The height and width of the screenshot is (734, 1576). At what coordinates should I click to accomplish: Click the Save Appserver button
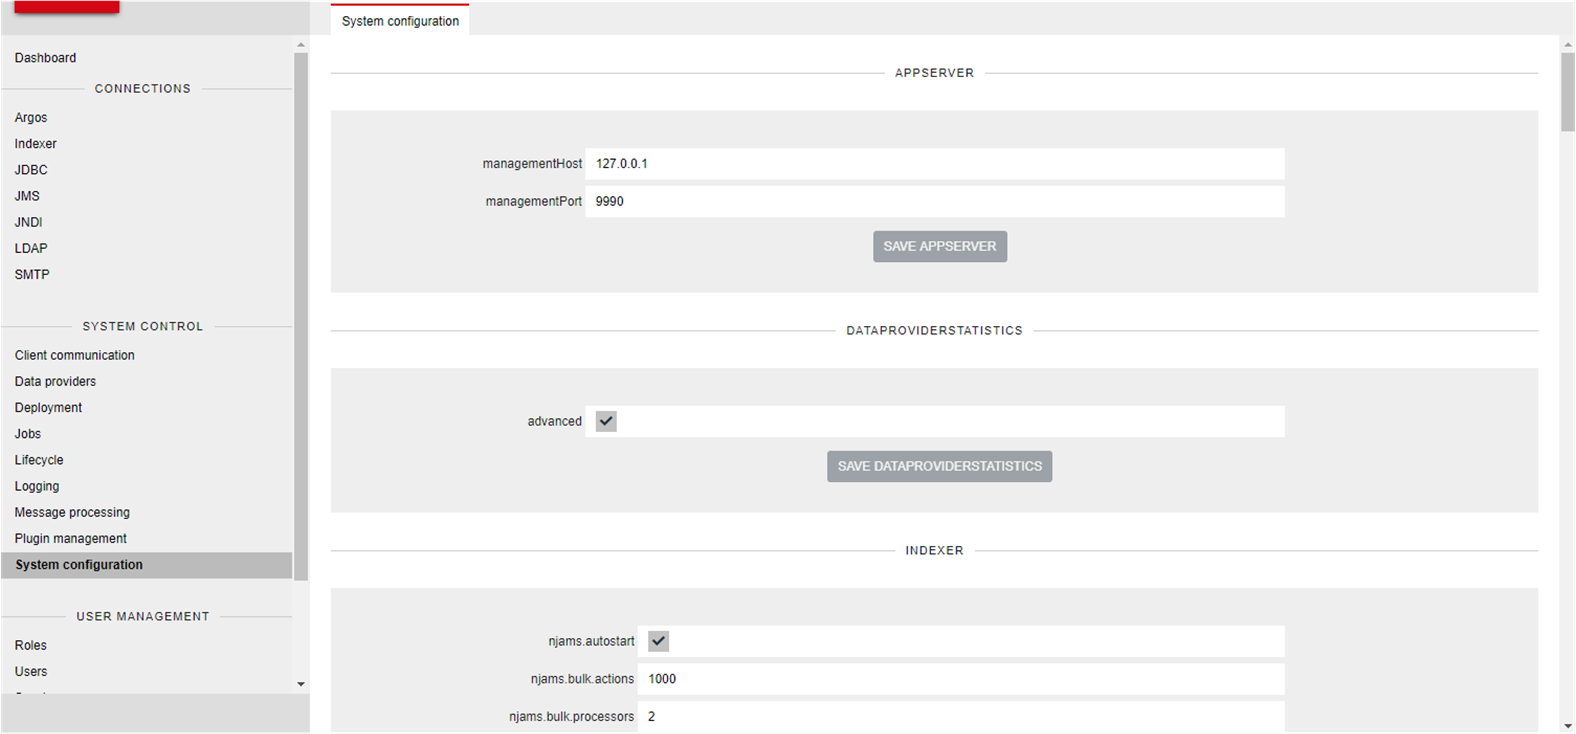(x=940, y=246)
